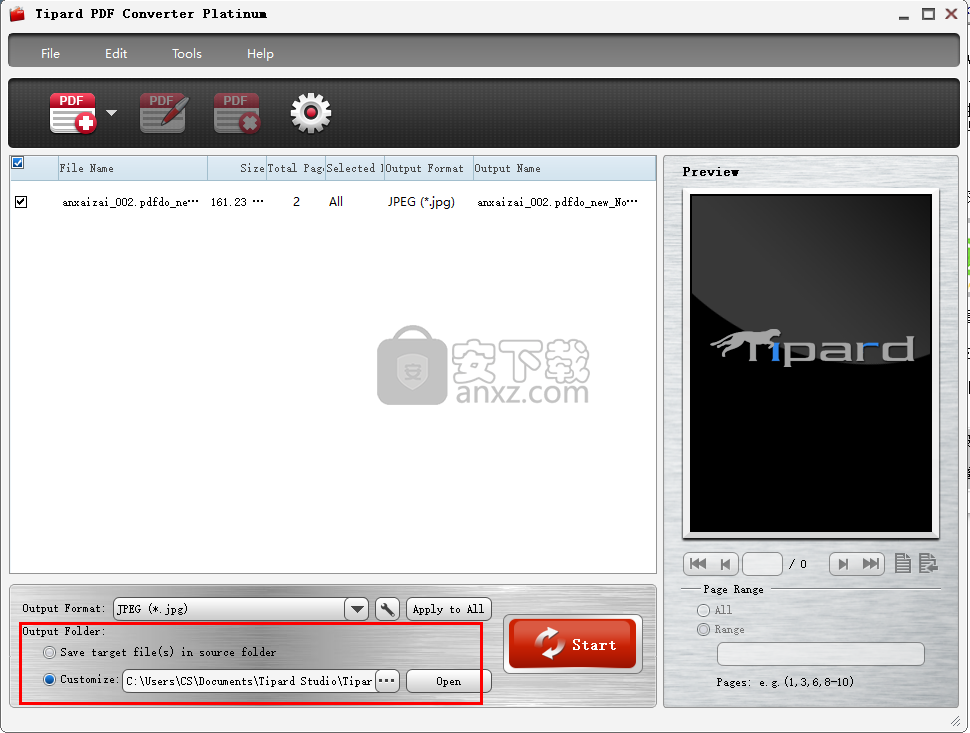The image size is (970, 733).
Task: Open the Tools menu
Action: coord(187,54)
